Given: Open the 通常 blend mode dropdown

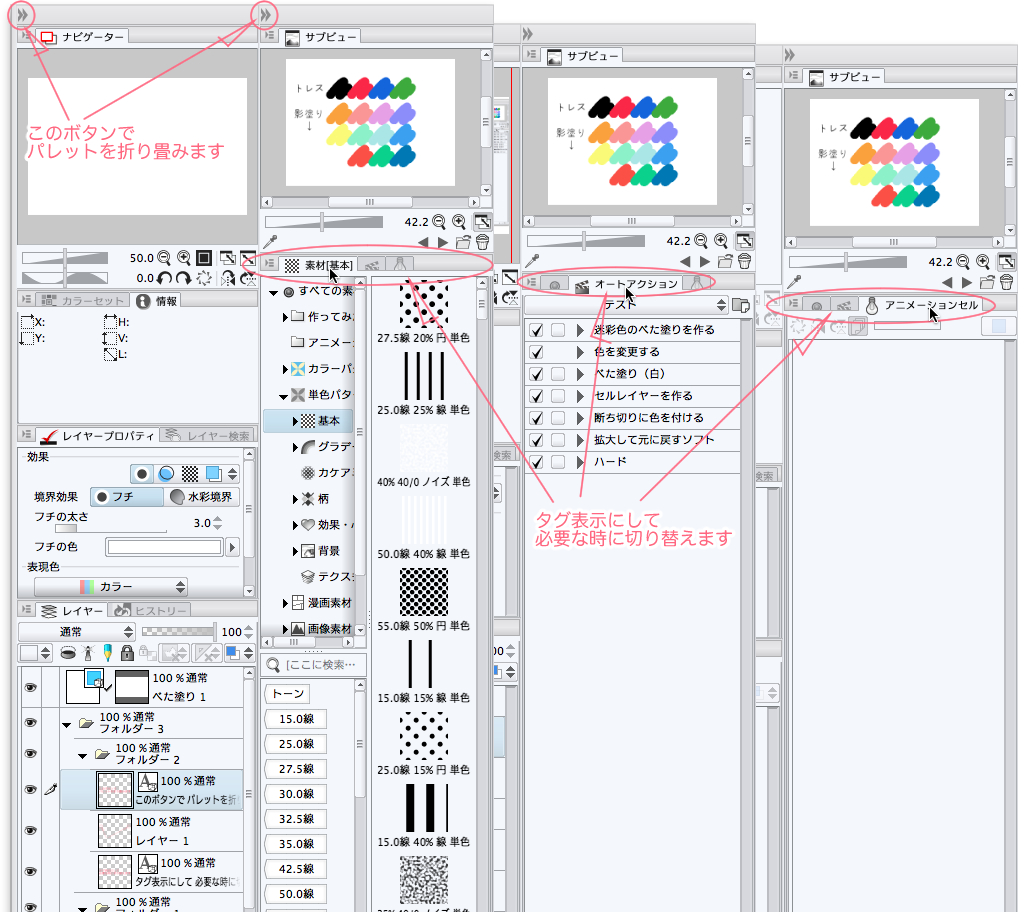Looking at the screenshot, I should pos(77,632).
